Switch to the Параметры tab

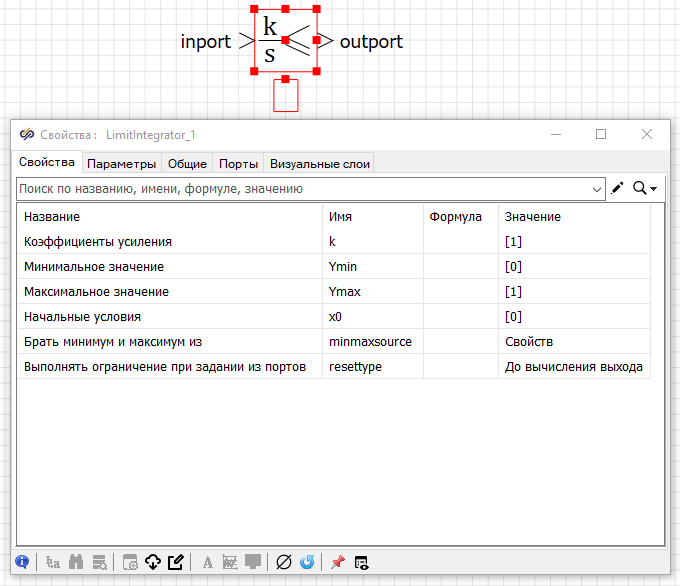(x=121, y=164)
